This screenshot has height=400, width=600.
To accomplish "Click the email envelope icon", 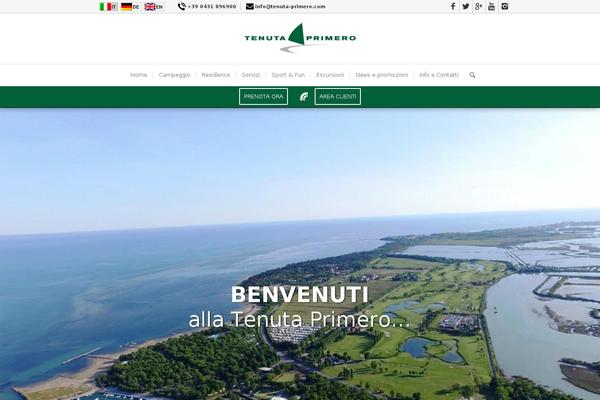I will (250, 6).
